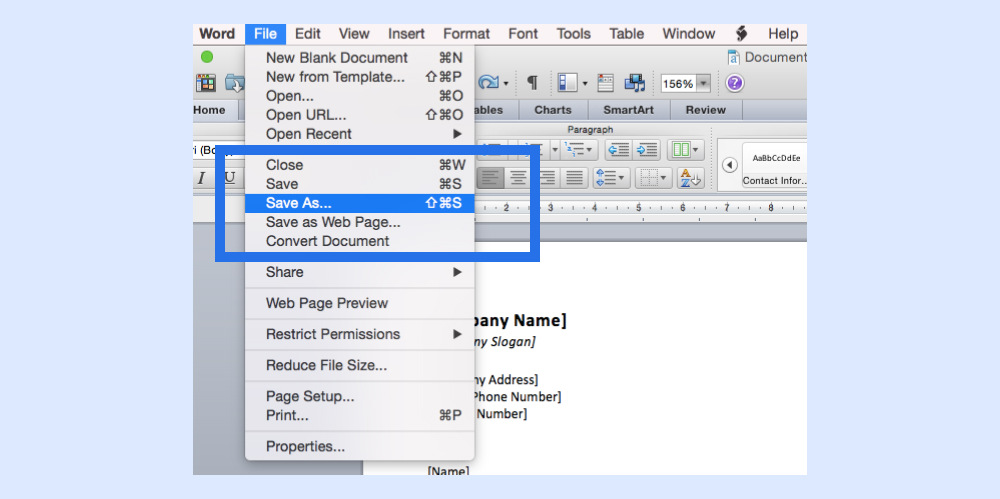Image resolution: width=1000 pixels, height=499 pixels.
Task: Open the purple Help question mark icon
Action: [734, 83]
